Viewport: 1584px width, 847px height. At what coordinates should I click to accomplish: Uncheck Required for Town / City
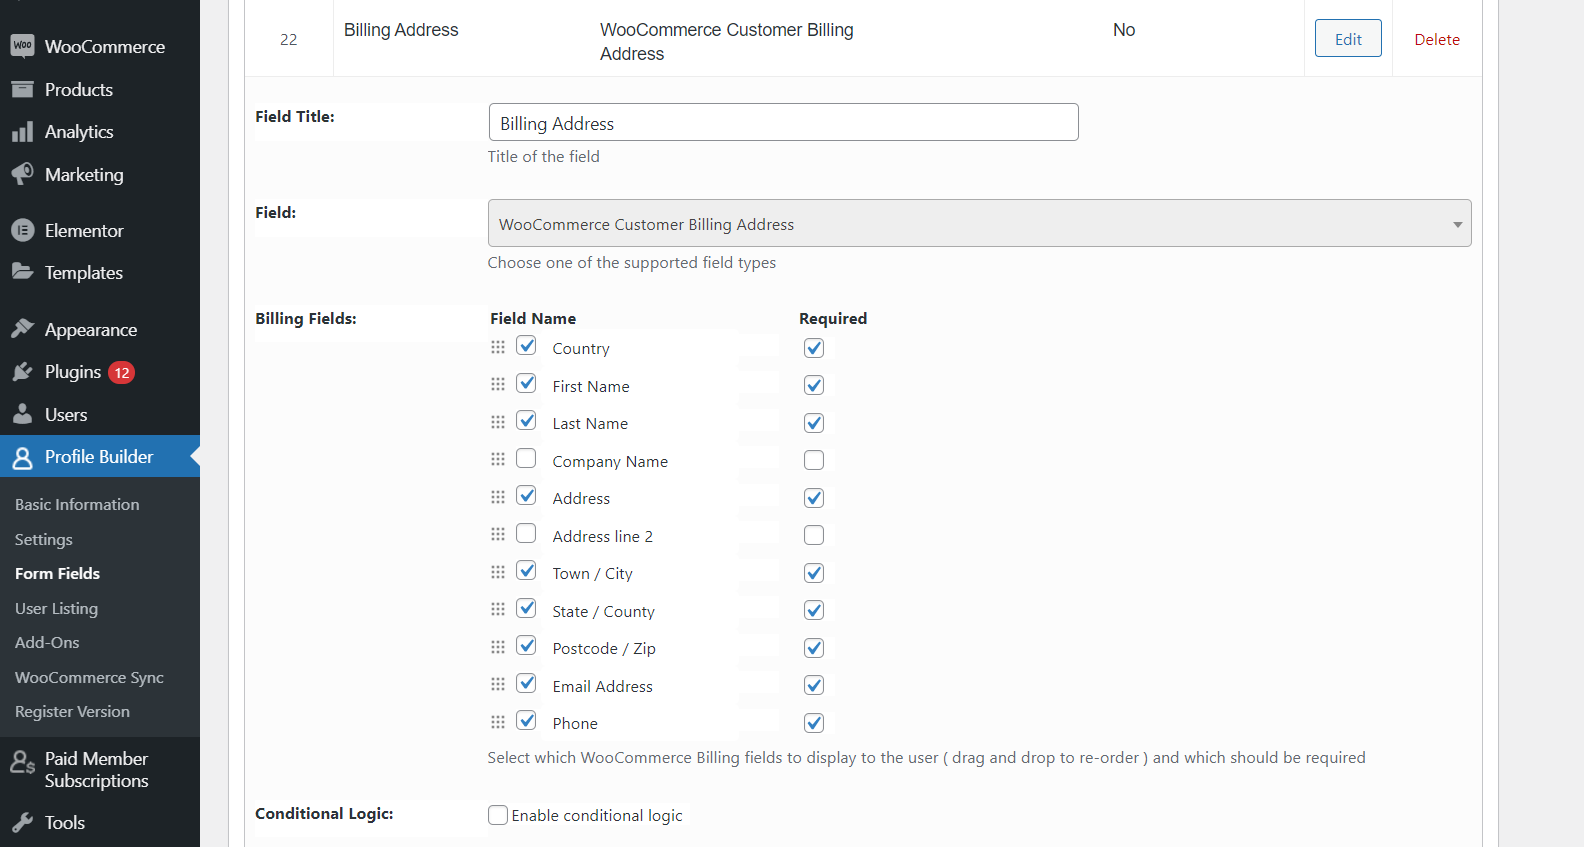(x=814, y=573)
